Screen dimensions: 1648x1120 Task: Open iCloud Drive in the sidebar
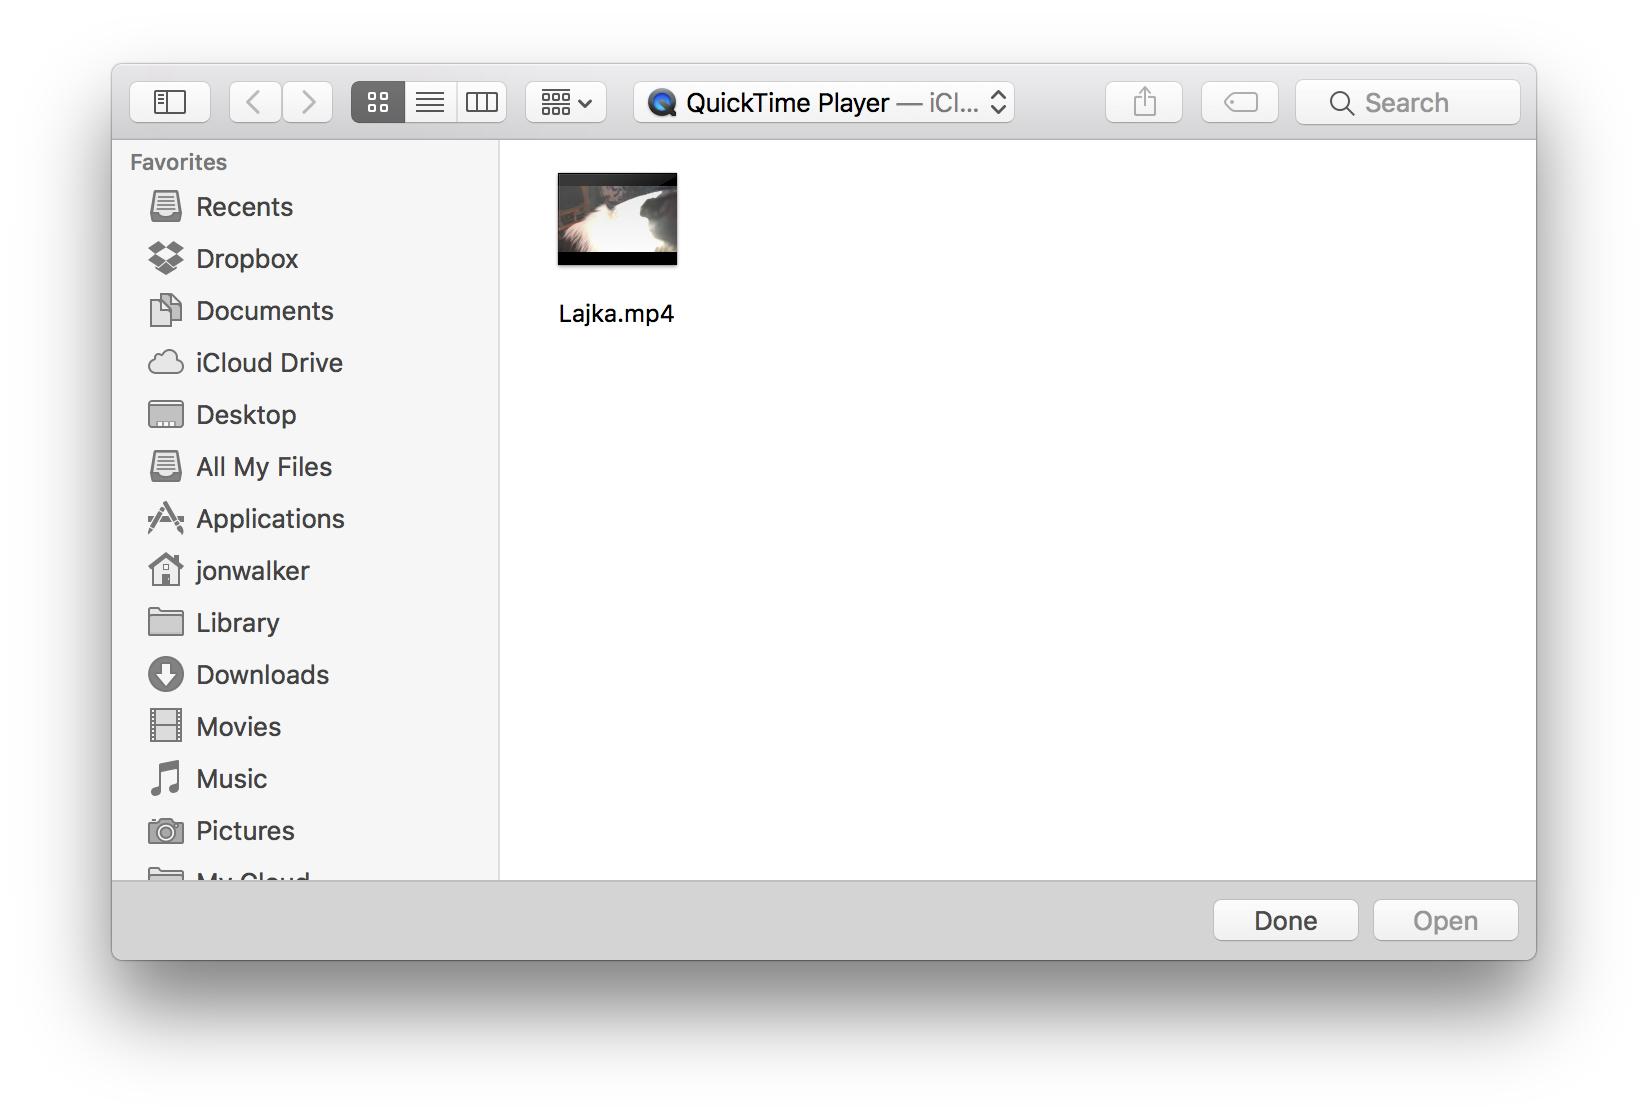click(305, 363)
